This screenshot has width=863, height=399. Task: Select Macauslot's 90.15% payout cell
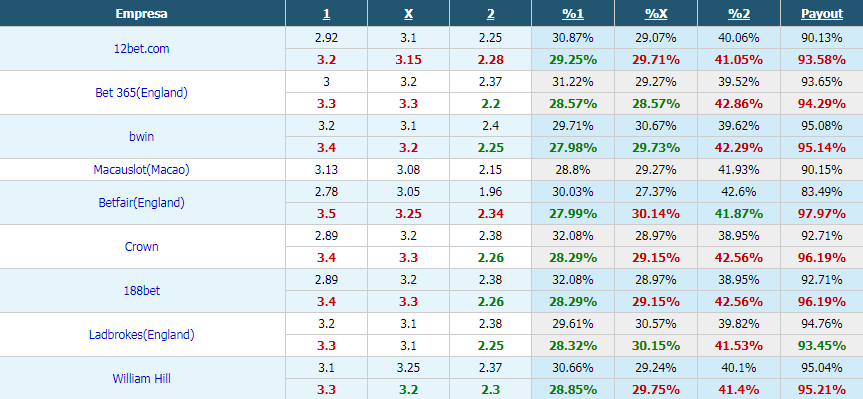pyautogui.click(x=822, y=170)
